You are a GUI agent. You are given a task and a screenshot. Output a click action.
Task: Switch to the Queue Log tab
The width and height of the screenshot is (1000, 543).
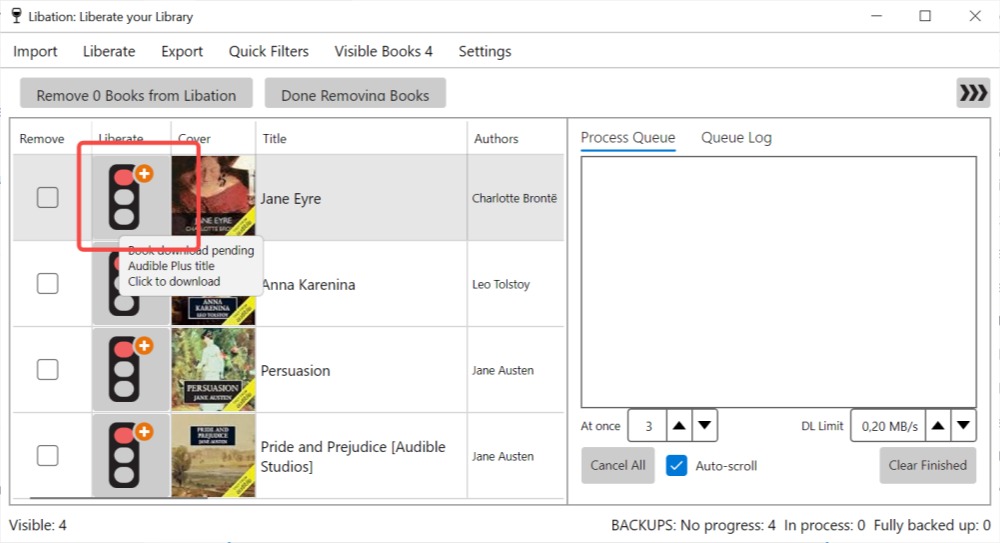pos(736,138)
